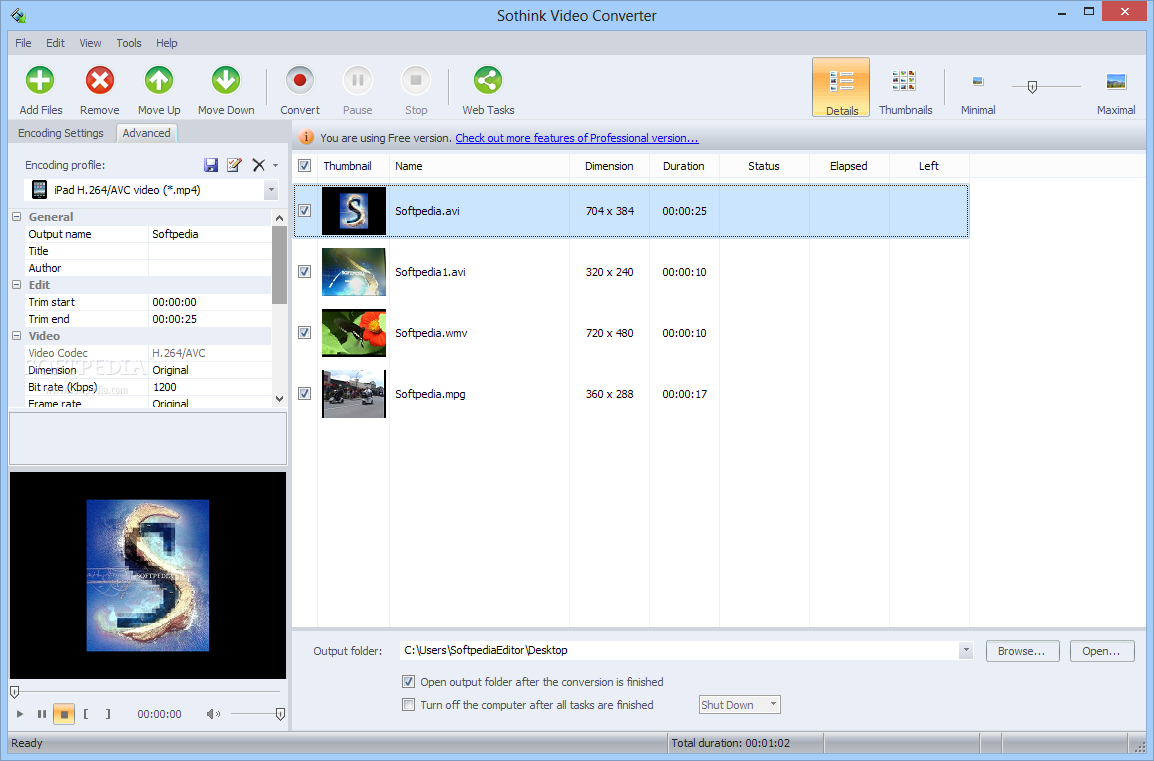This screenshot has width=1154, height=761.
Task: Uncheck the Softpedia.avi checkbox
Action: click(x=305, y=210)
